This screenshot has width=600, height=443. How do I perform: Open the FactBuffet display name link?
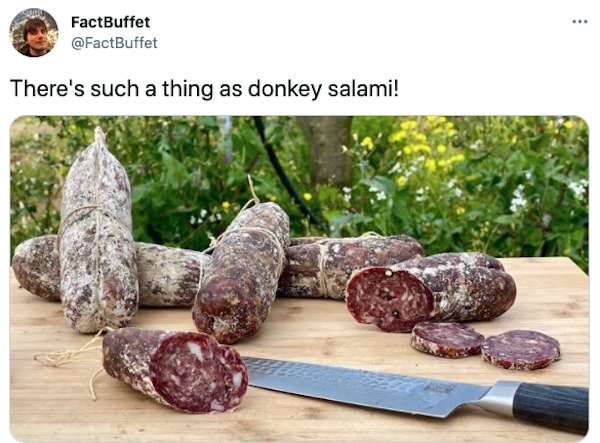pyautogui.click(x=110, y=22)
